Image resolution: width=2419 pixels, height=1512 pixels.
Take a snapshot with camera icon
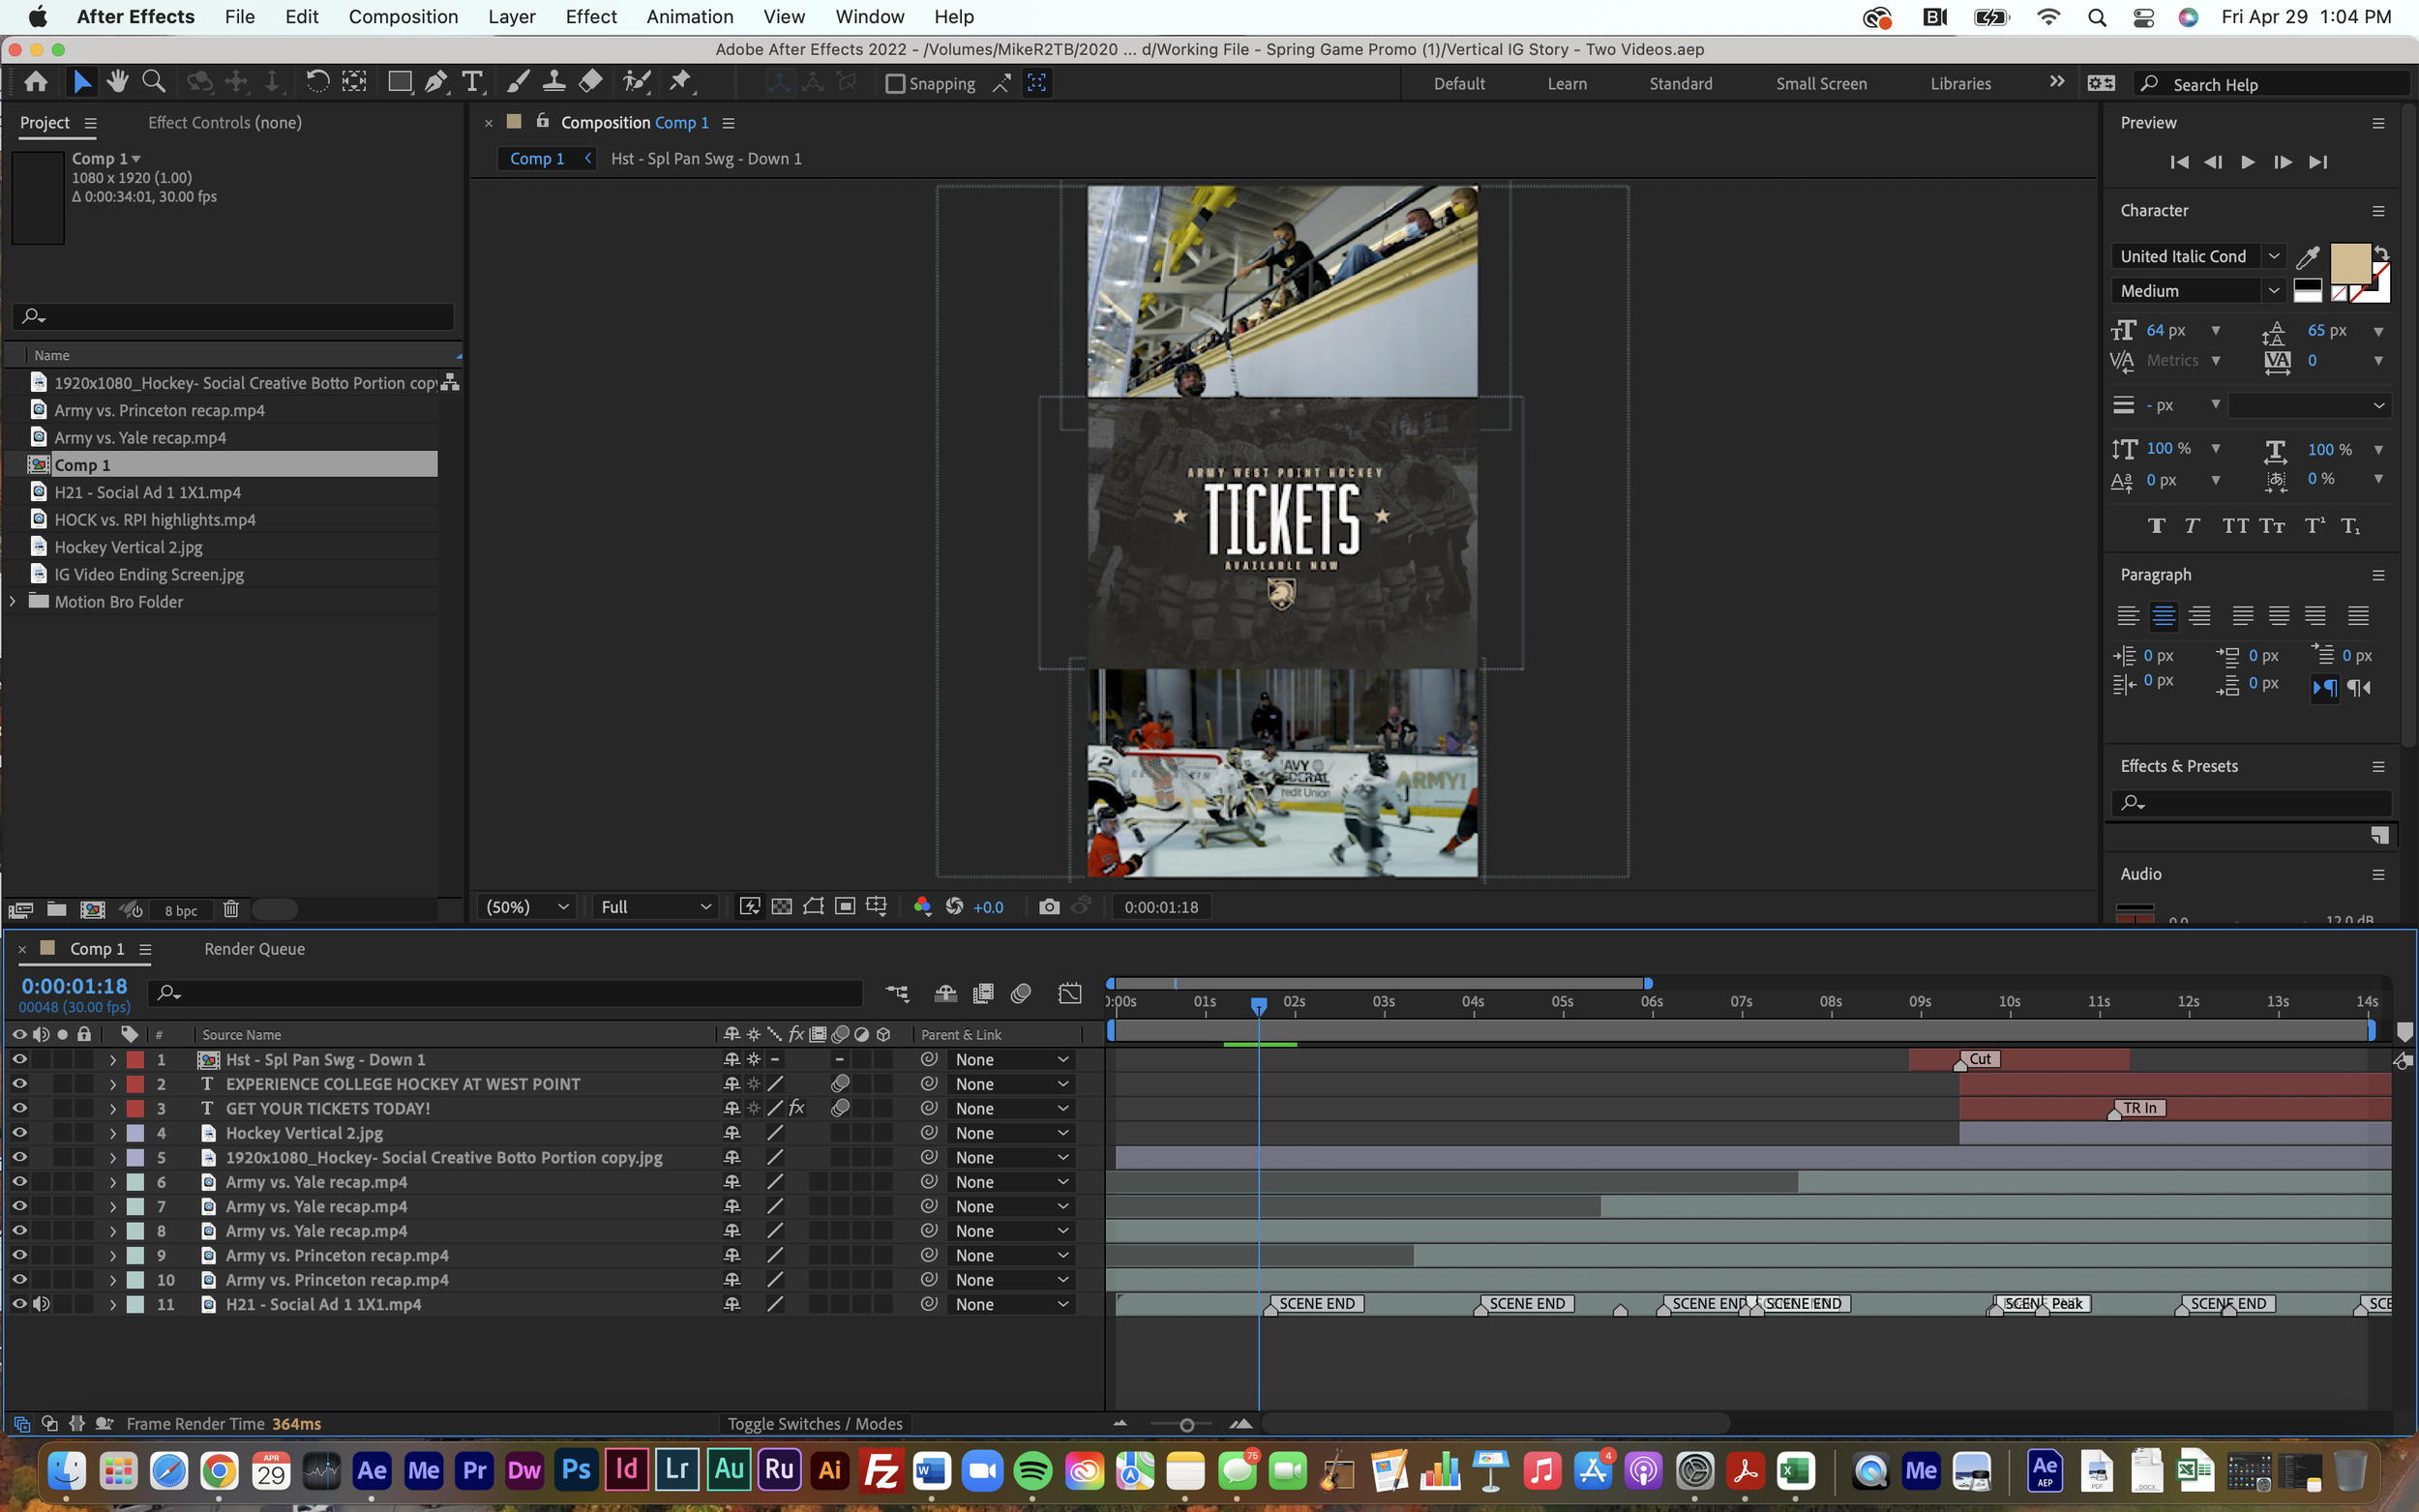click(1048, 907)
